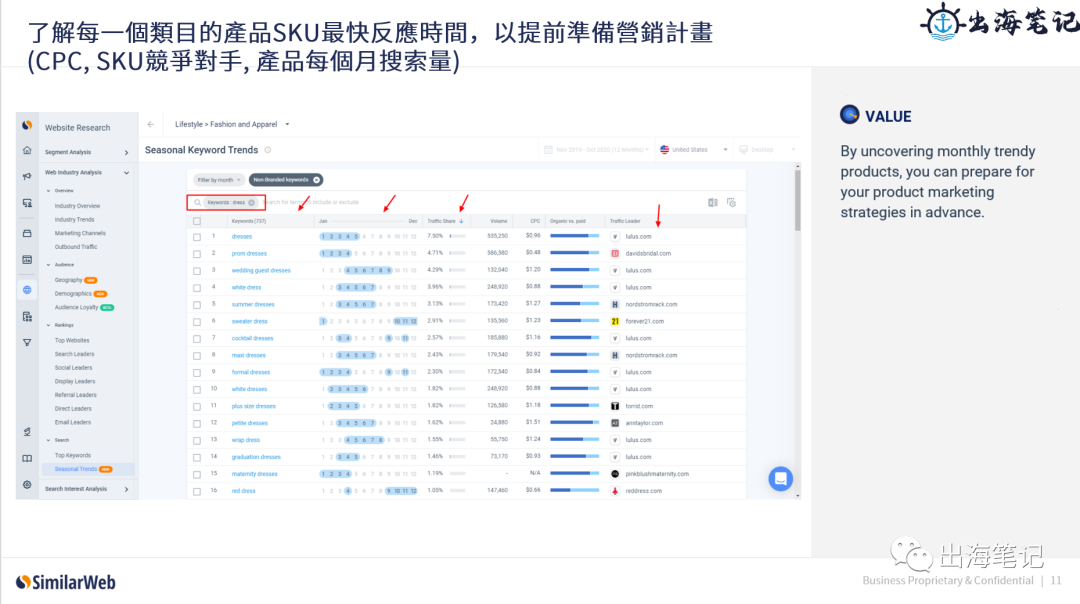1080x604 pixels.
Task: Check the checkbox on the dresses row
Action: point(196,237)
